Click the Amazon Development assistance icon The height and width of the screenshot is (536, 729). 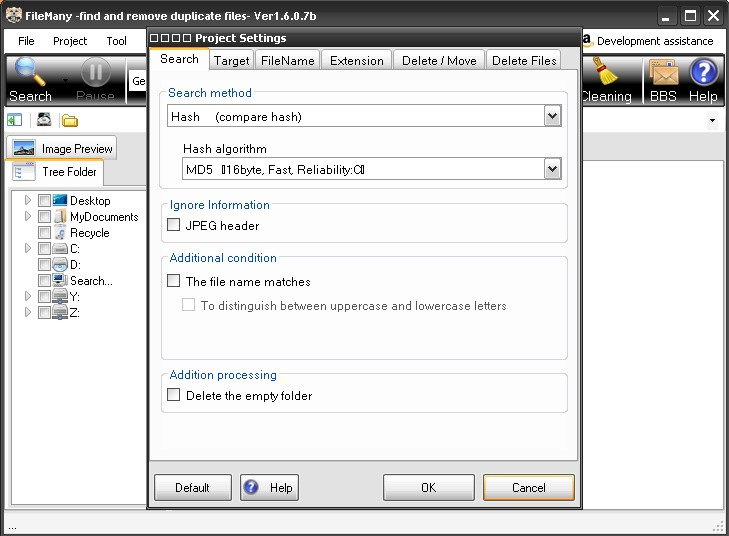587,40
